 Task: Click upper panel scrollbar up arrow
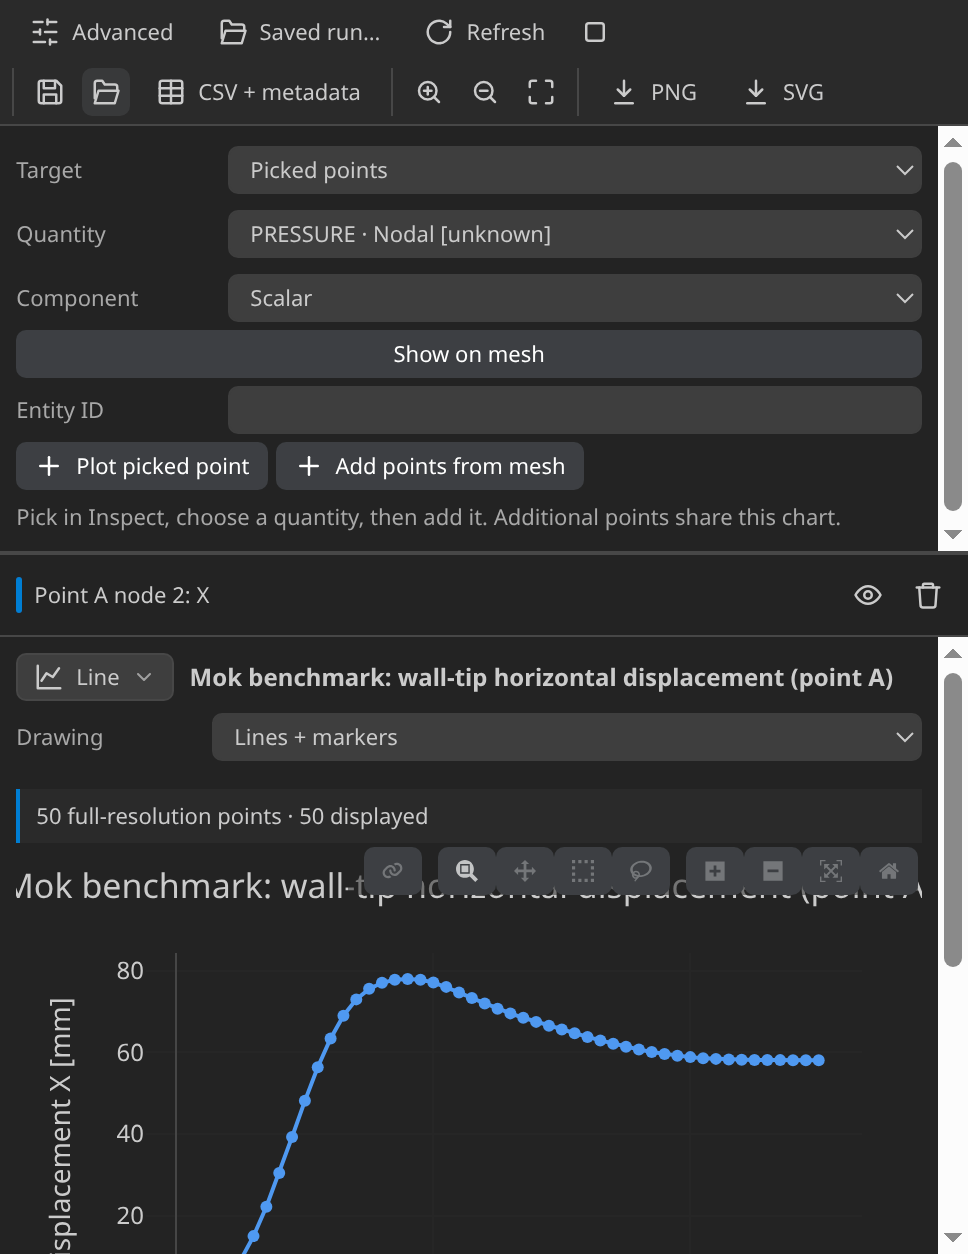coord(953,142)
